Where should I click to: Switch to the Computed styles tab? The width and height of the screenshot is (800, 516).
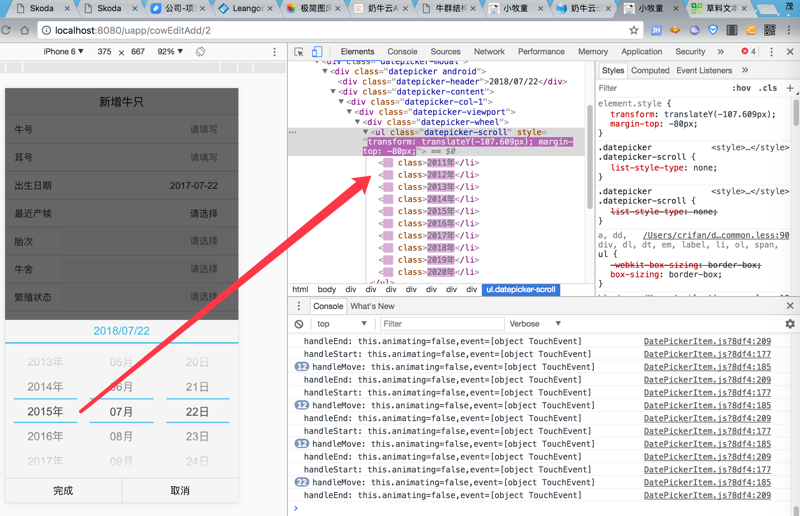point(650,70)
